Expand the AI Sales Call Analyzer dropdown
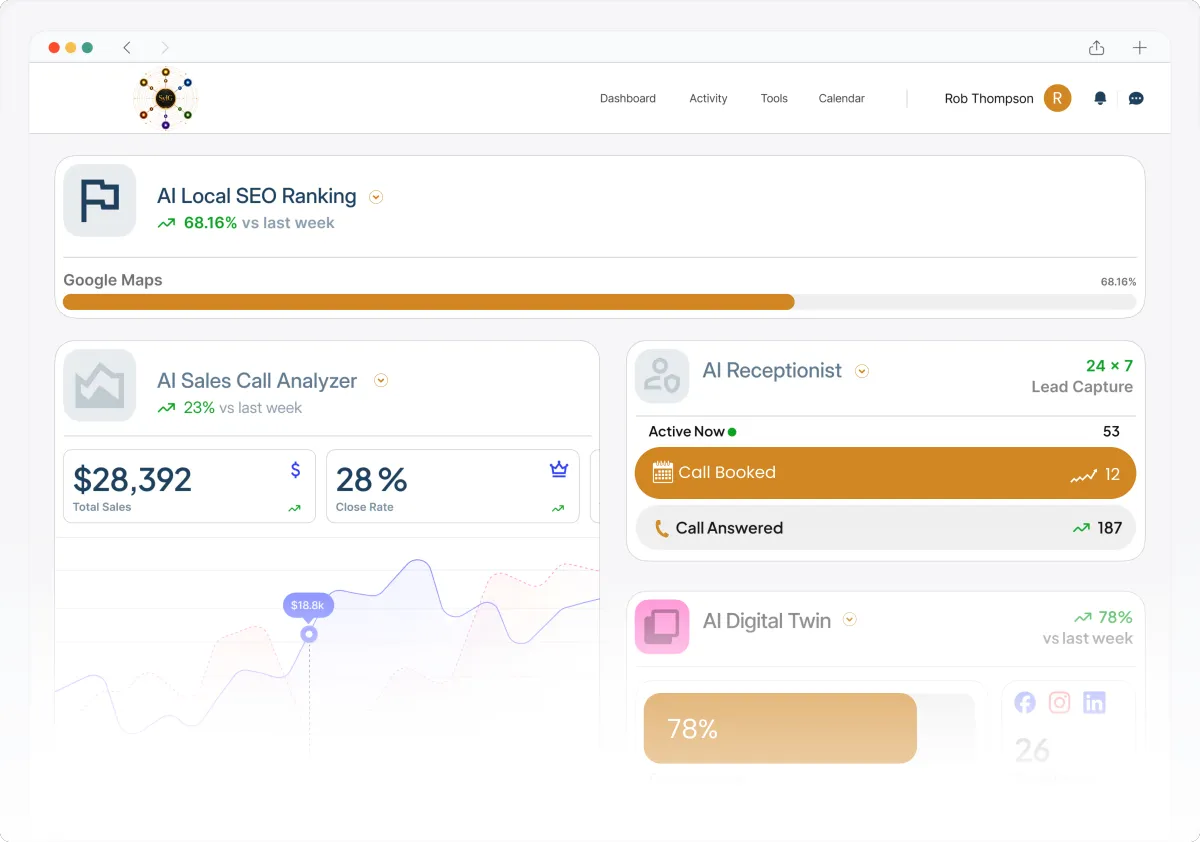The height and width of the screenshot is (842, 1200). [380, 380]
